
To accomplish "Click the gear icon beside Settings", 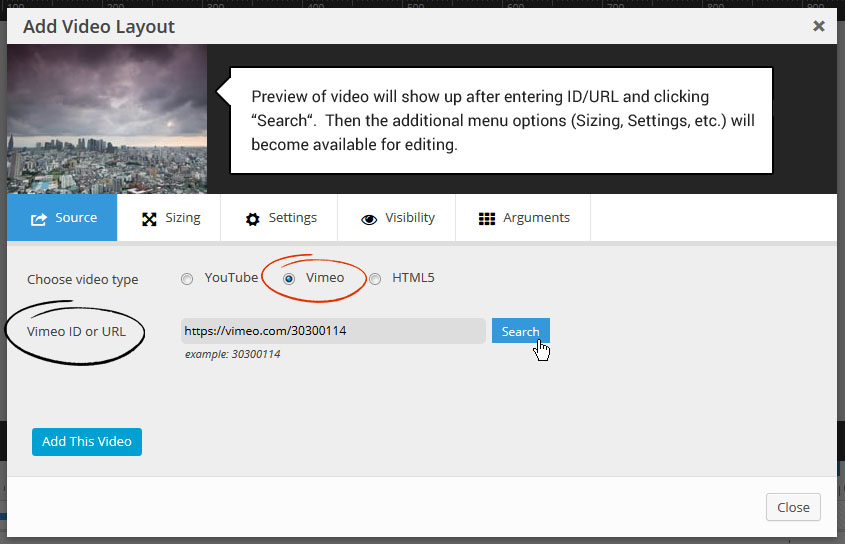I will [252, 219].
